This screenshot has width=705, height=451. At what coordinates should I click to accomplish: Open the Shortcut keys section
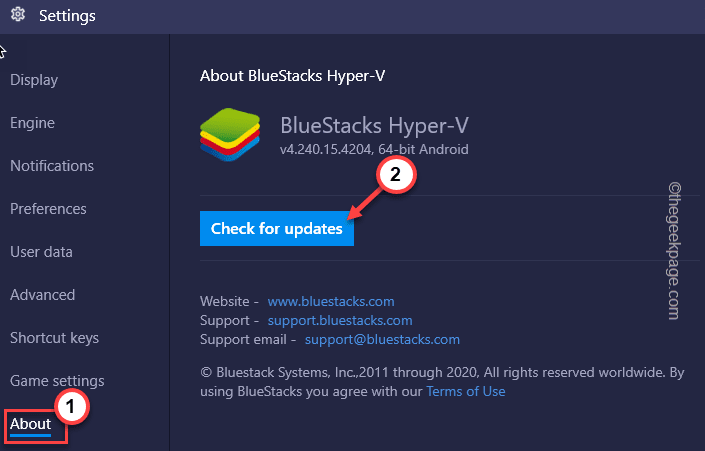(54, 338)
